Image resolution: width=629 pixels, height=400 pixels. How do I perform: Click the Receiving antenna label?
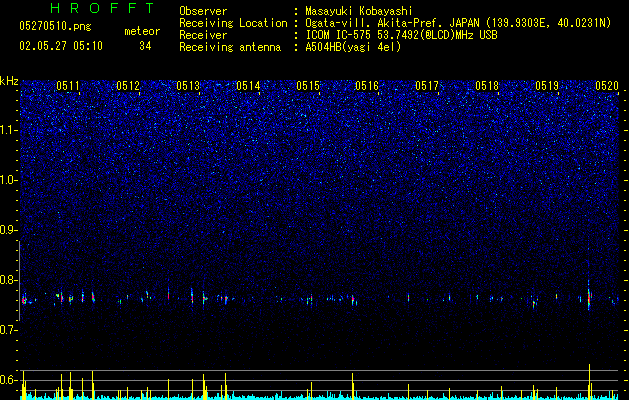230,47
